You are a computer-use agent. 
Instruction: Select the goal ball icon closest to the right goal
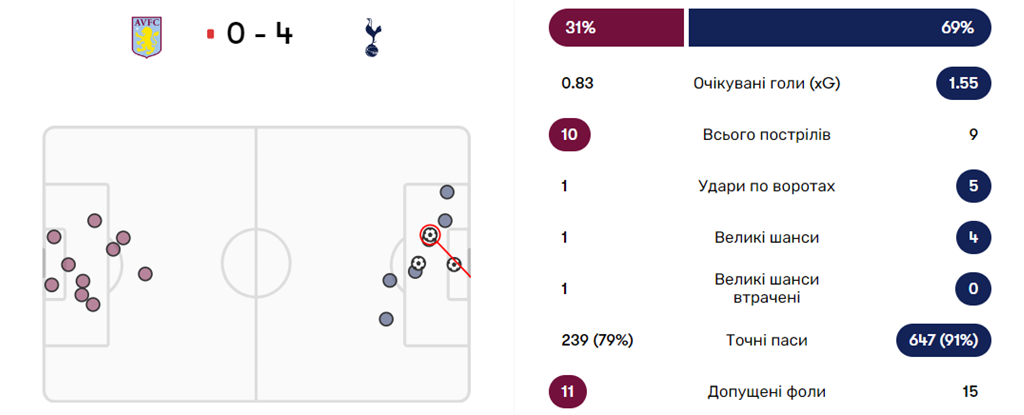(454, 265)
